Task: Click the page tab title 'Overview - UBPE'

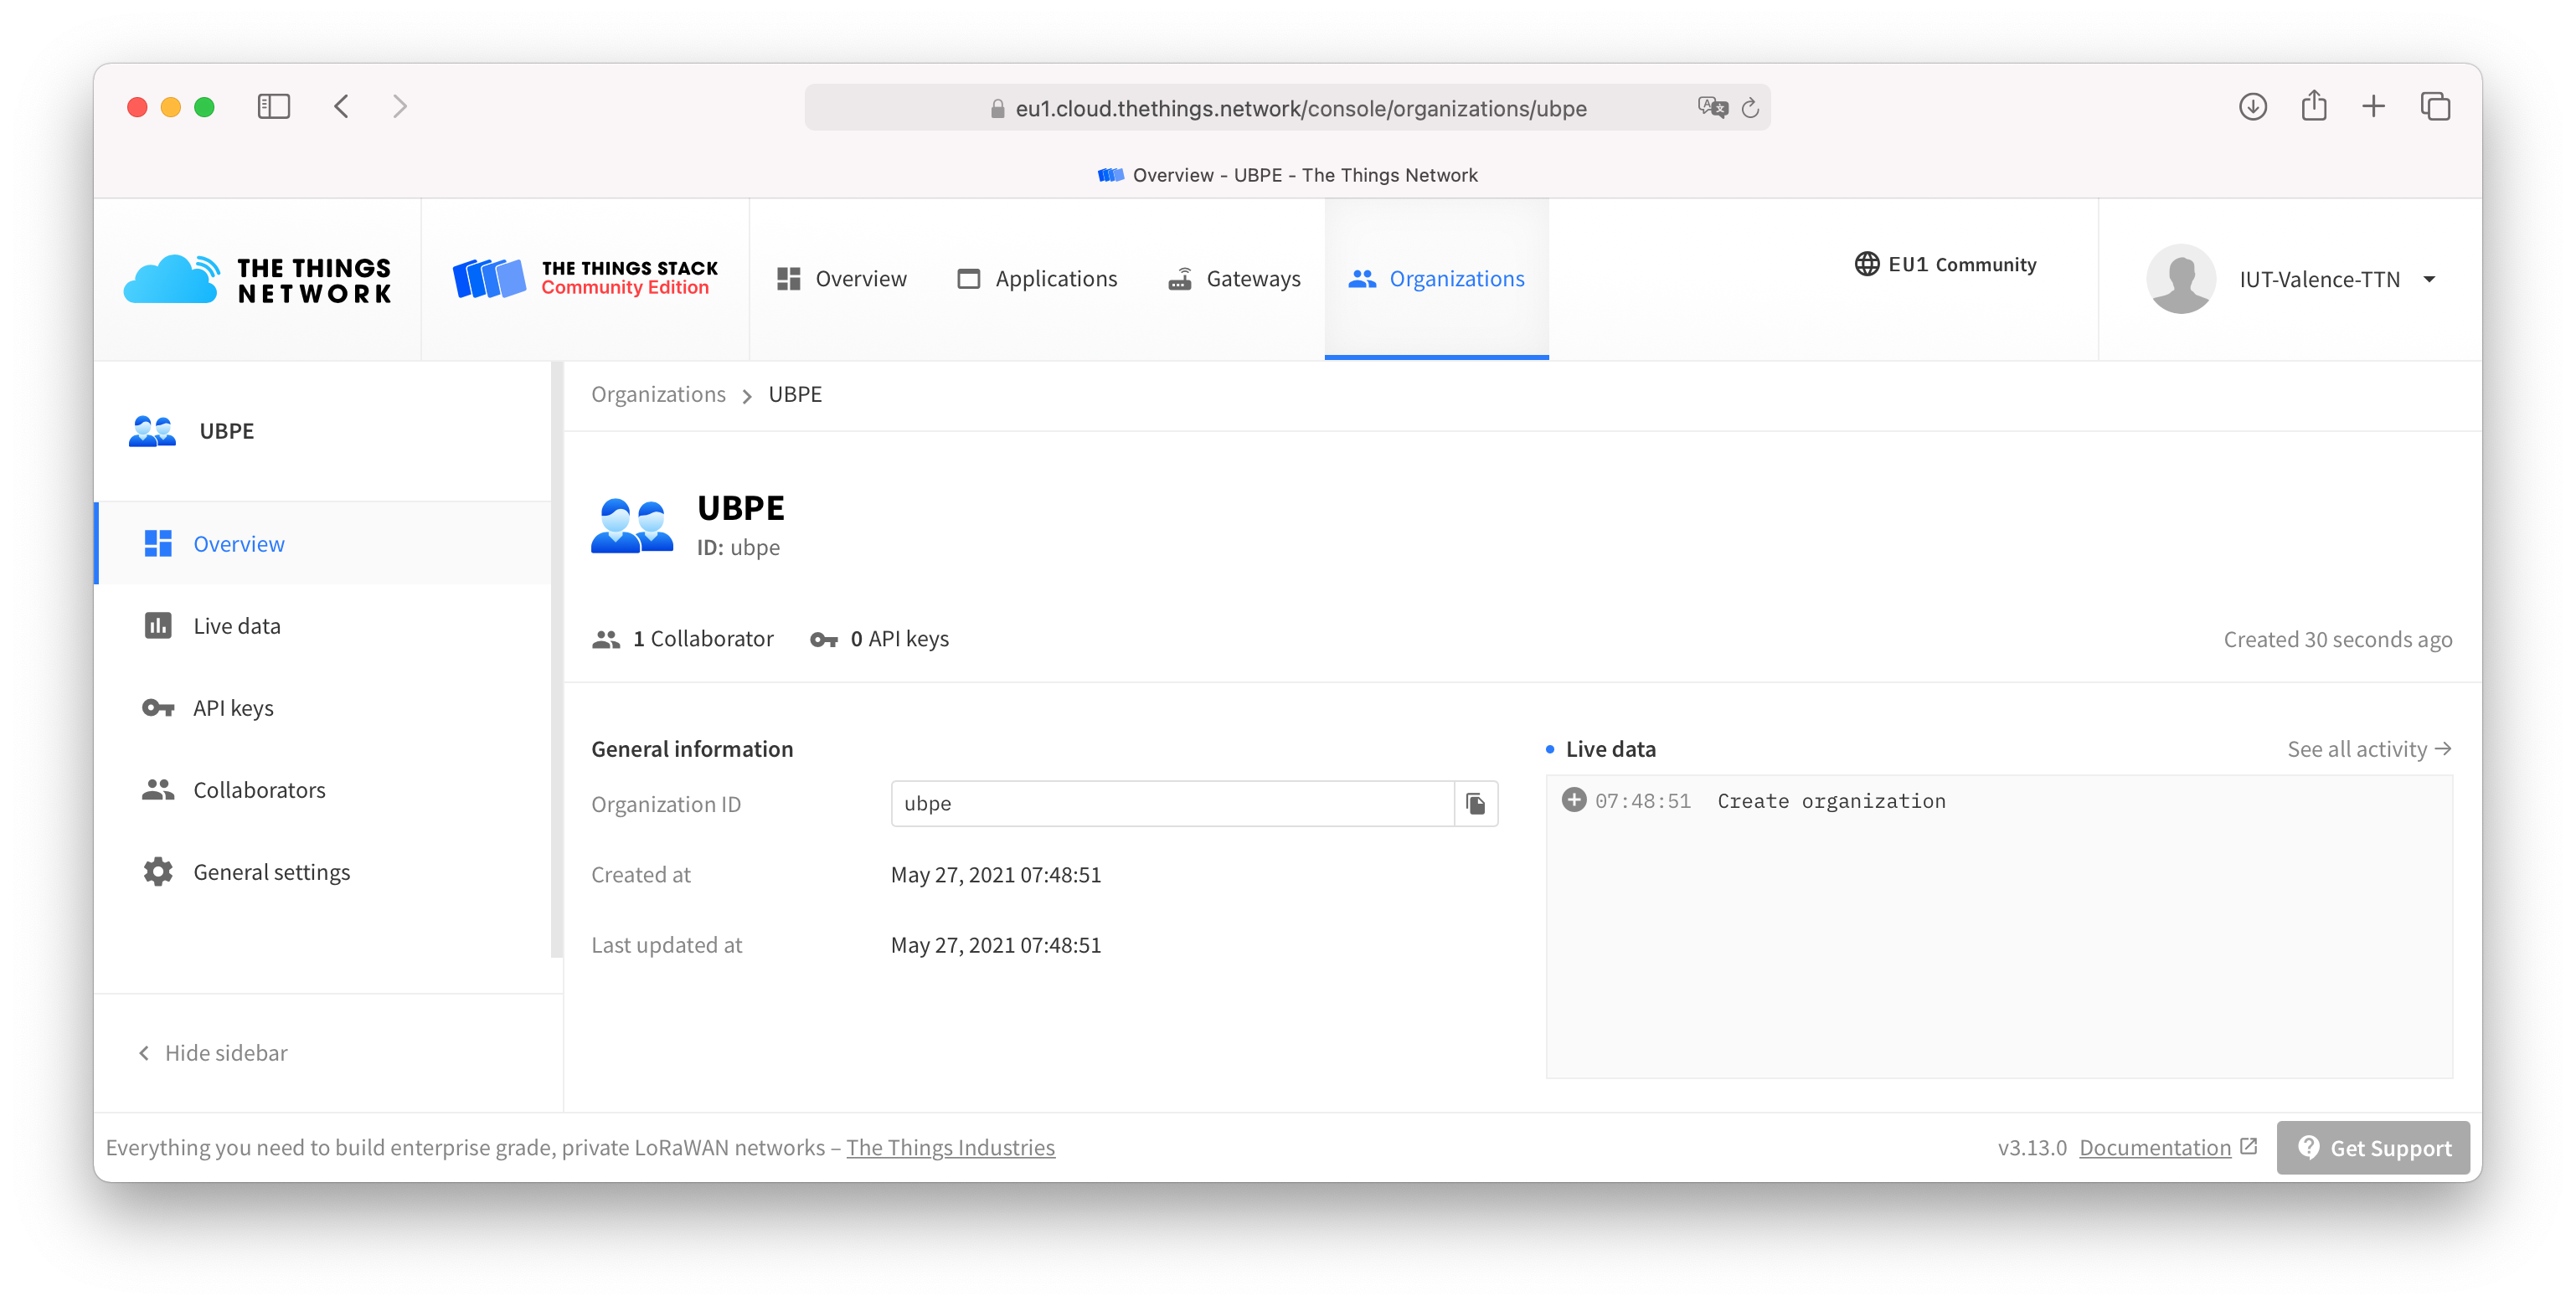Action: 1288,175
